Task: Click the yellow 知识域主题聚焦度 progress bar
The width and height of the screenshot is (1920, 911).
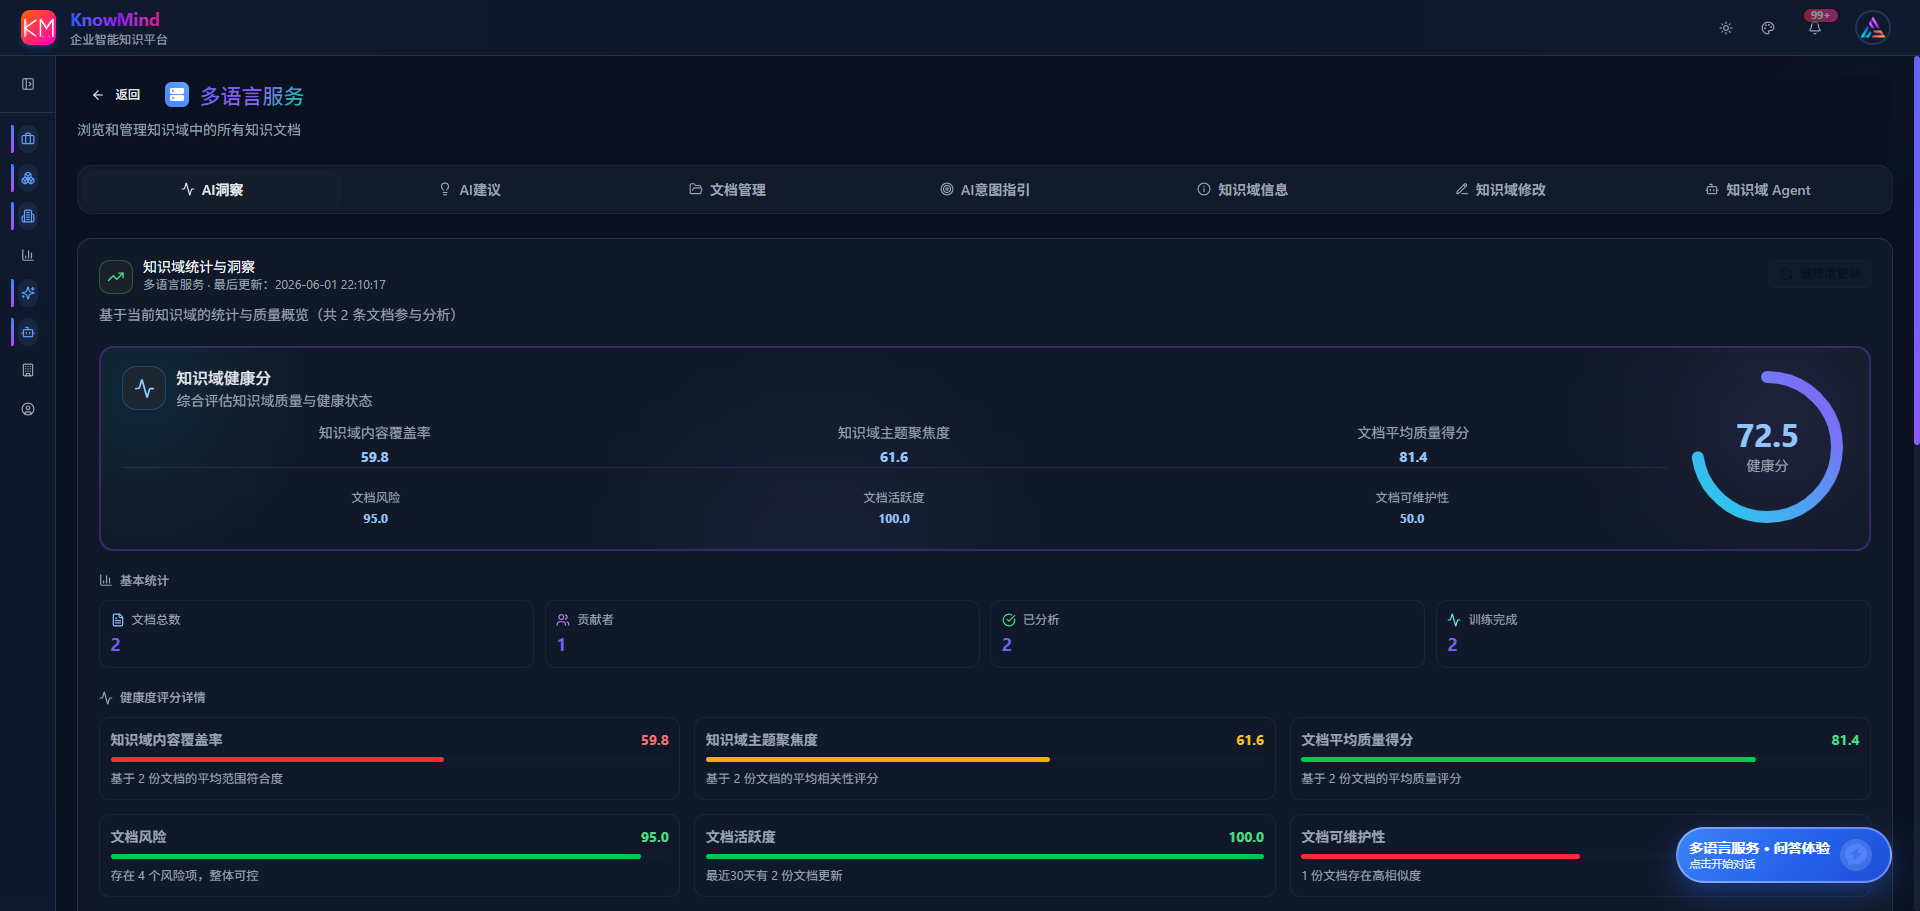Action: coord(878,760)
